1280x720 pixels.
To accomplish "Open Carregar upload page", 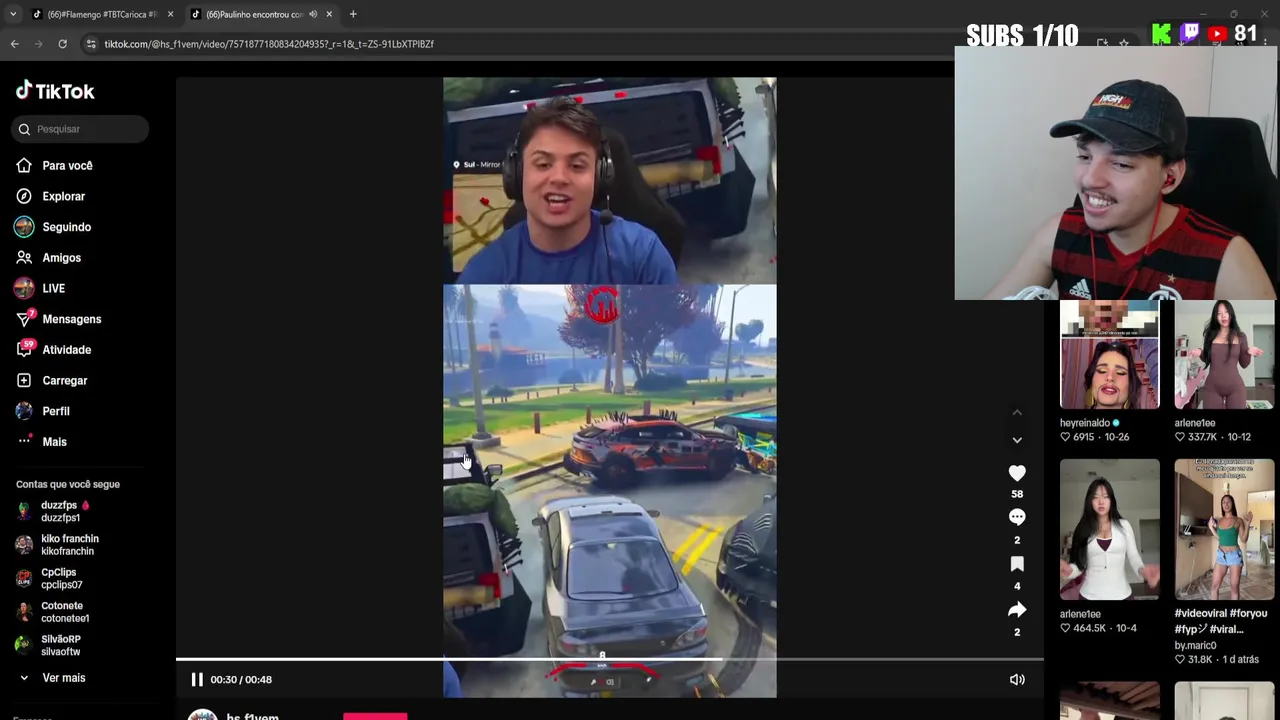I will (x=64, y=381).
